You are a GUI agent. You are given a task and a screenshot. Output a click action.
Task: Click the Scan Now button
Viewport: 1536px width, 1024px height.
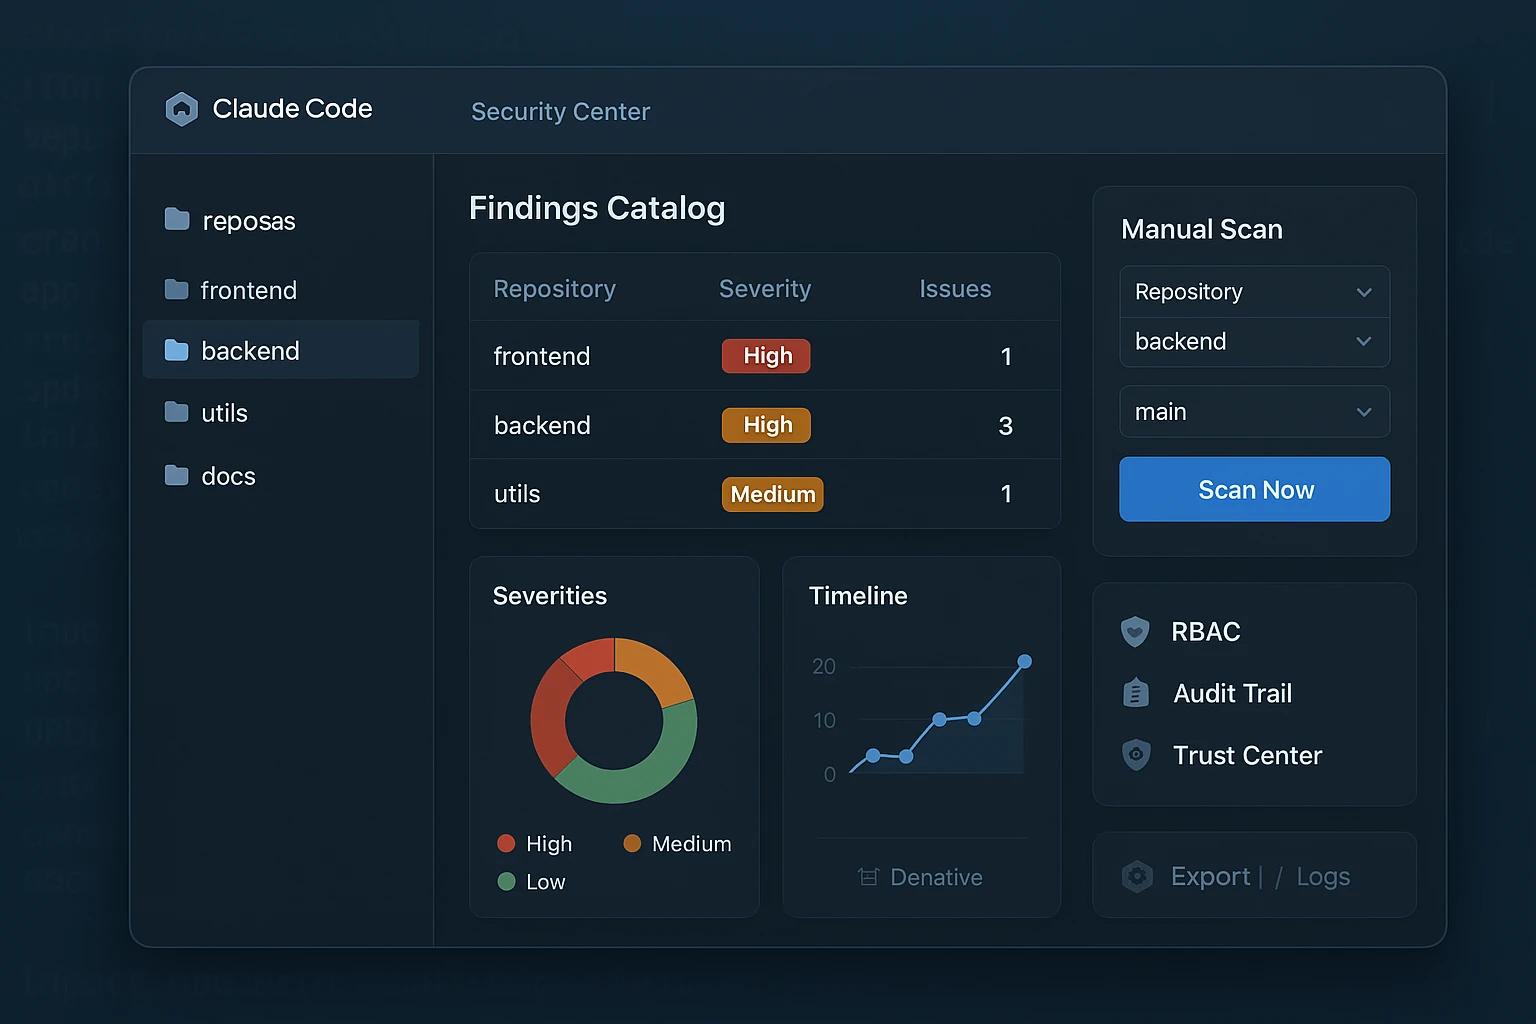[1255, 489]
